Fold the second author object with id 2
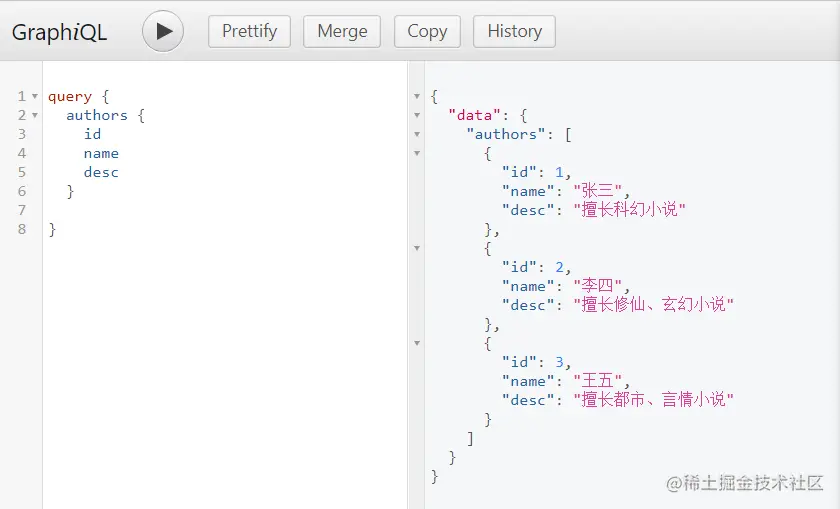Screen dimensions: 840x509 [417, 249]
